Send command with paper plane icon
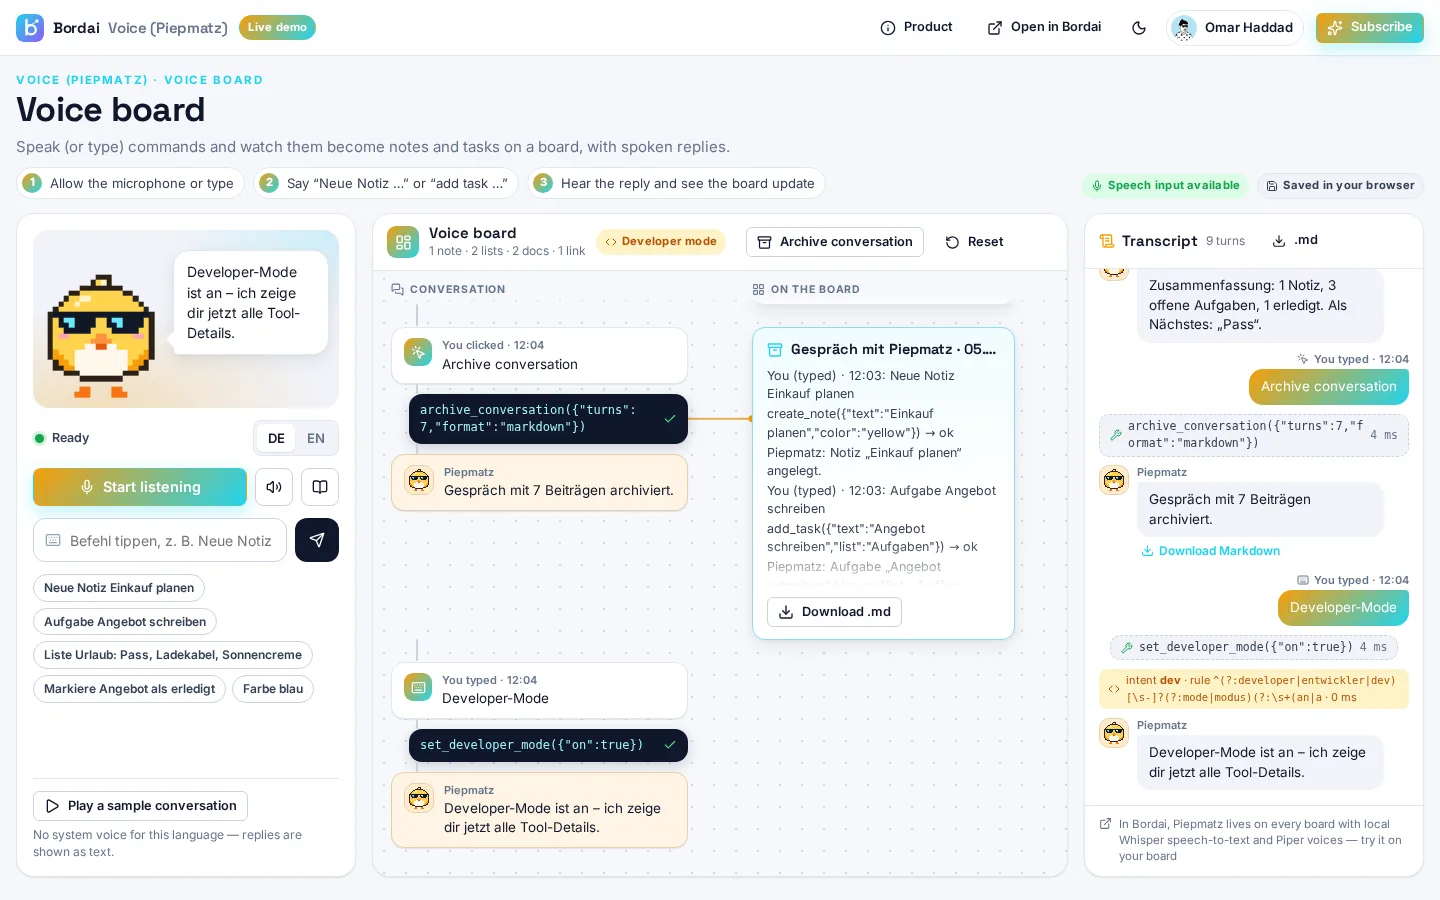This screenshot has width=1440, height=900. coord(317,540)
